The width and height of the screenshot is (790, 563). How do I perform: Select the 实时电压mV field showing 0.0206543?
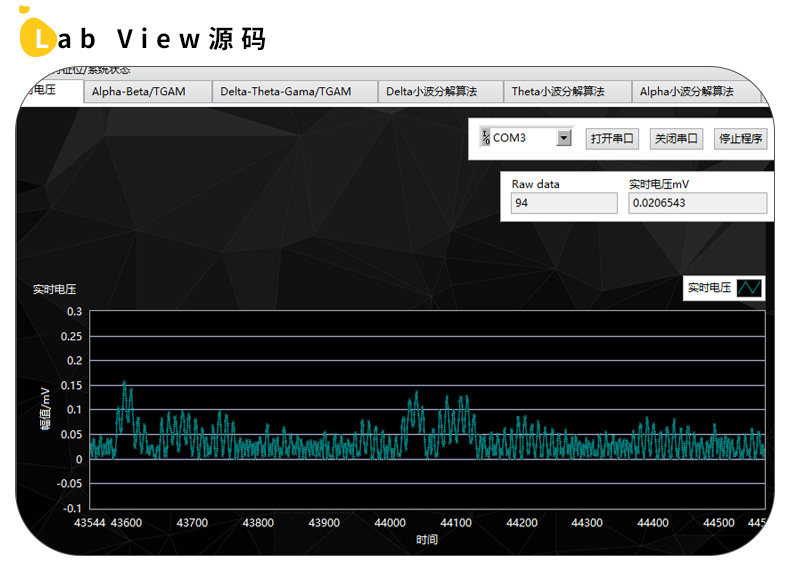tap(697, 203)
